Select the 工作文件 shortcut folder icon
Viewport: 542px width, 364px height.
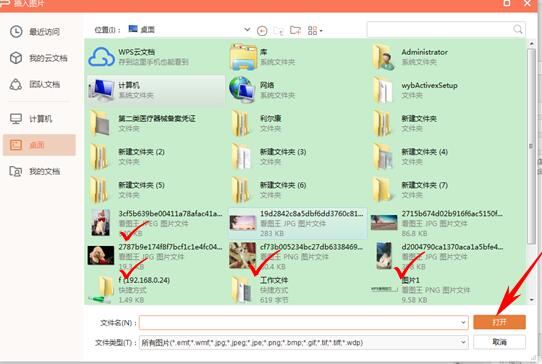point(241,290)
